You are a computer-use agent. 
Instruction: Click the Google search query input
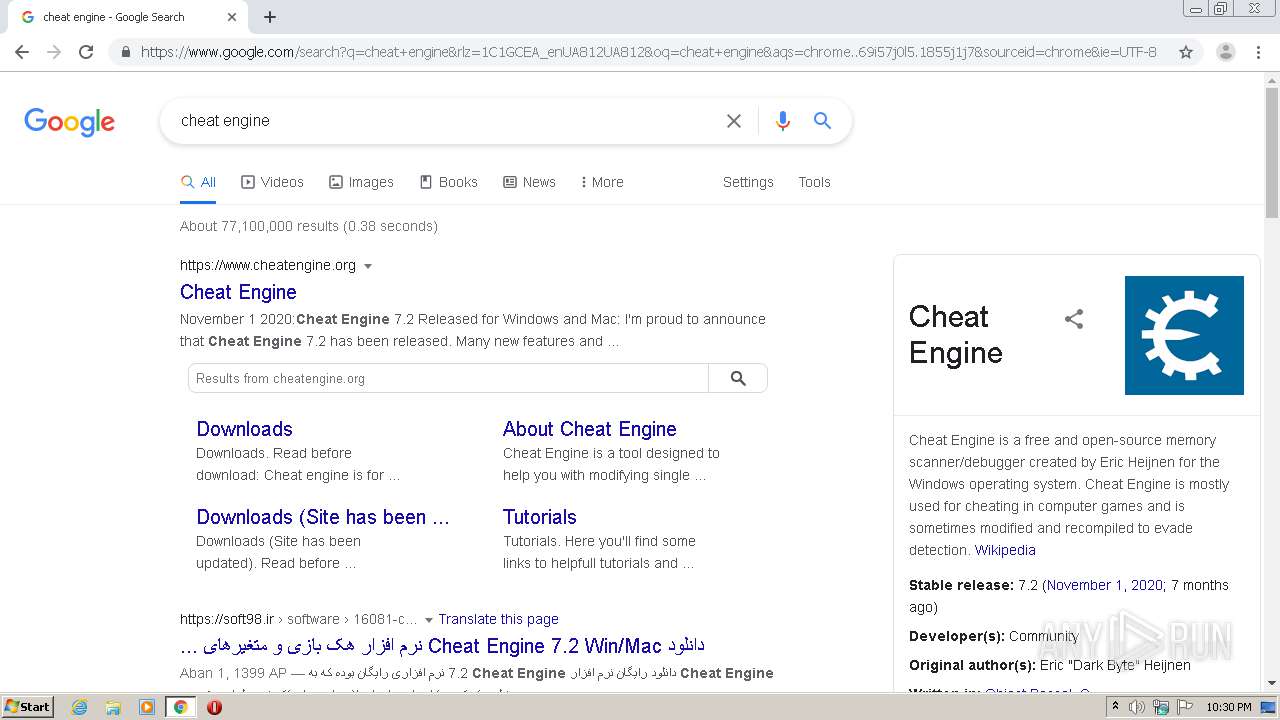[x=445, y=121]
